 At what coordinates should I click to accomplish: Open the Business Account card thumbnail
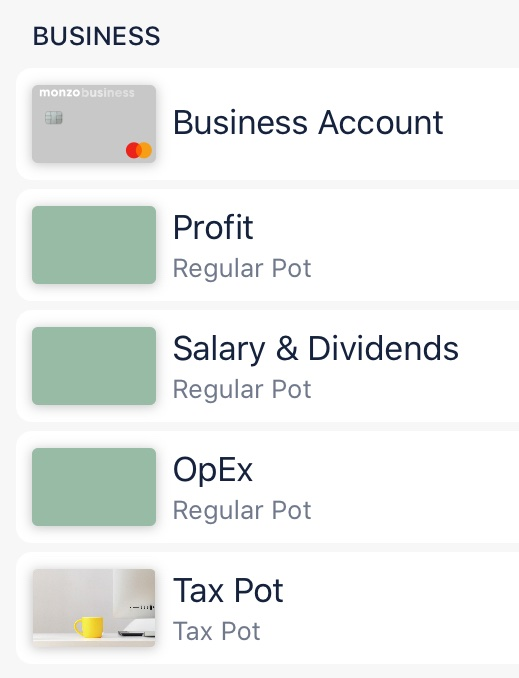coord(94,124)
